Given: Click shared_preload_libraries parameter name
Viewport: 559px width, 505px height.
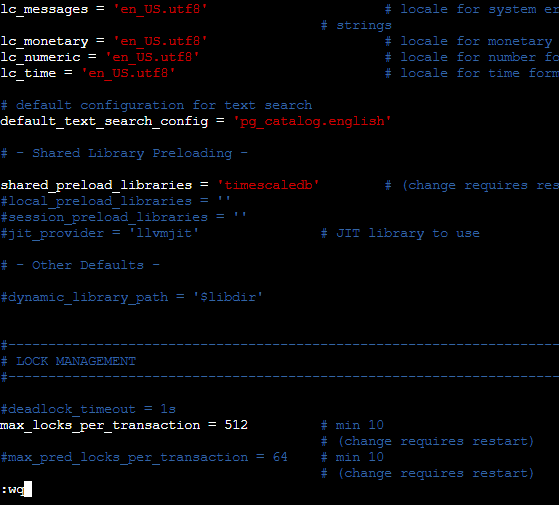Looking at the screenshot, I should [x=96, y=185].
